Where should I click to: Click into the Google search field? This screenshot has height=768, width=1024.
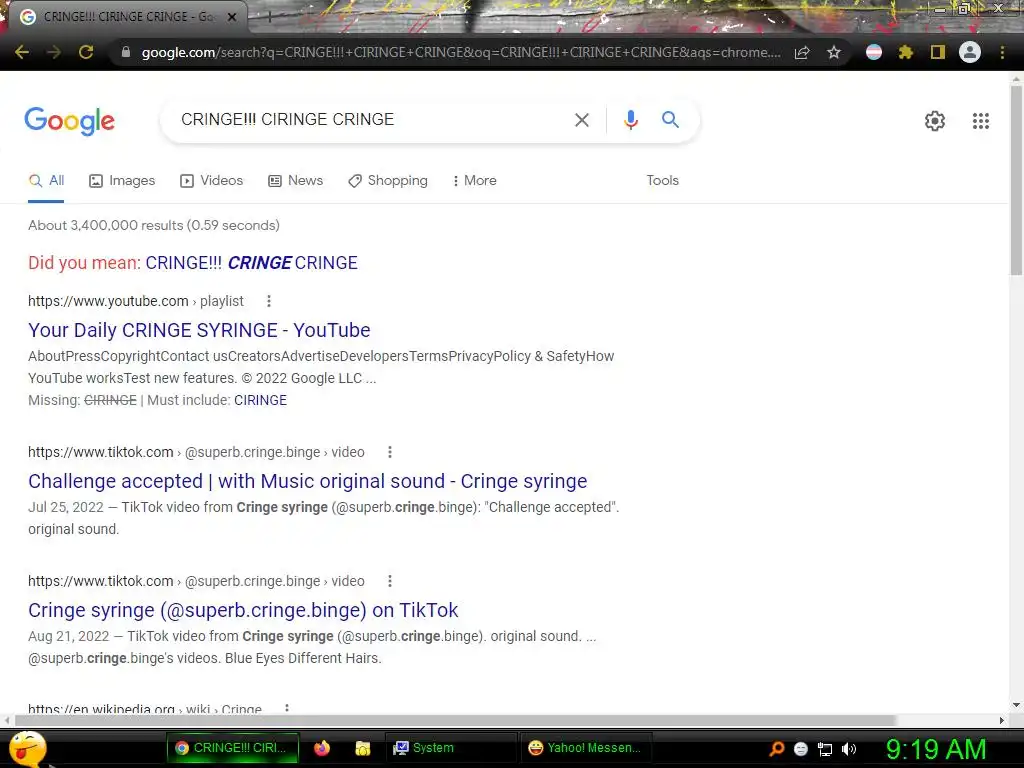366,120
